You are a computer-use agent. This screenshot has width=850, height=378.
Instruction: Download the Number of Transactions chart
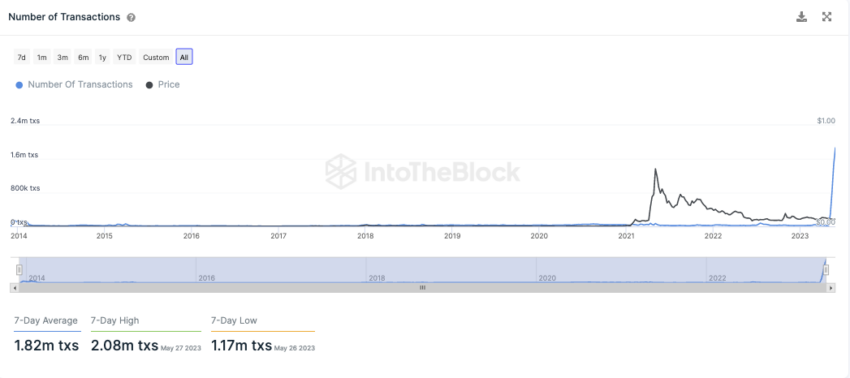[801, 17]
